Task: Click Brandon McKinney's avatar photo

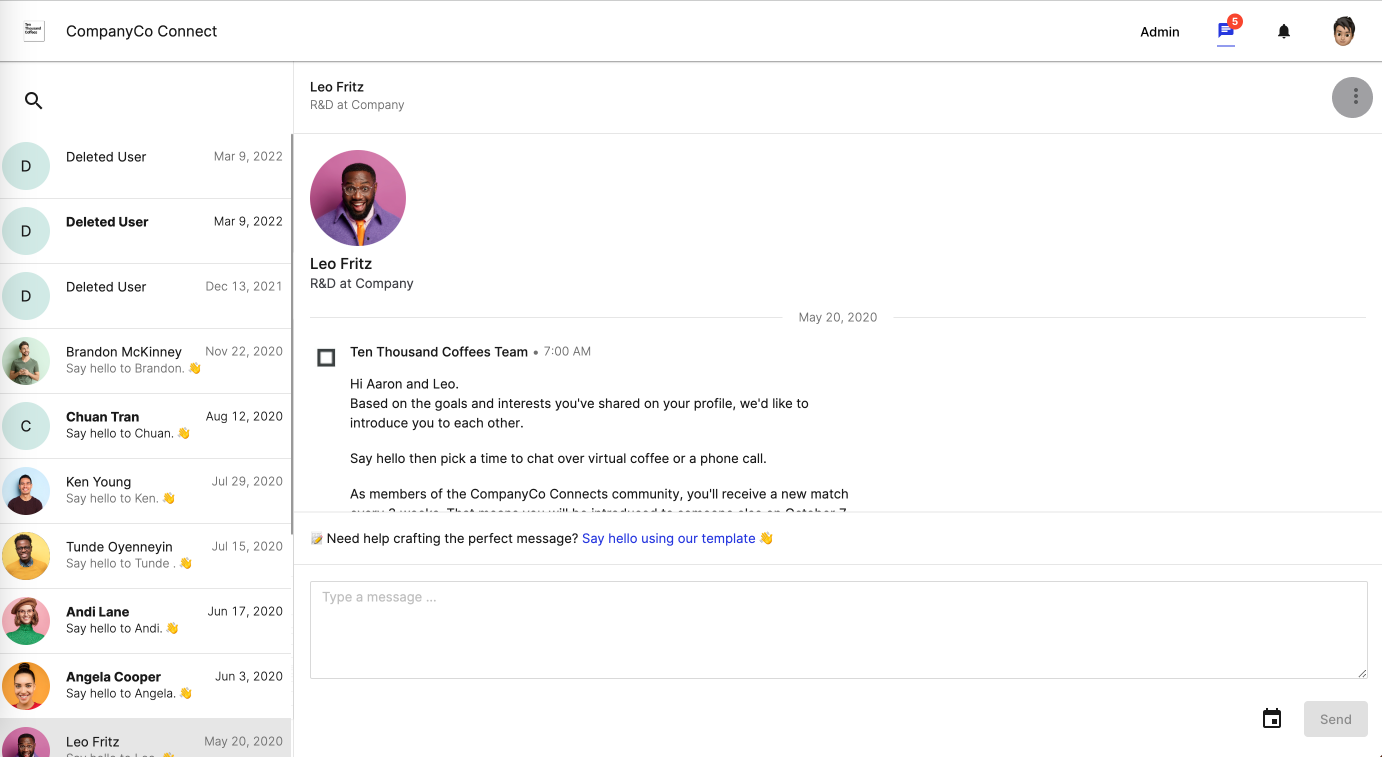Action: point(26,361)
